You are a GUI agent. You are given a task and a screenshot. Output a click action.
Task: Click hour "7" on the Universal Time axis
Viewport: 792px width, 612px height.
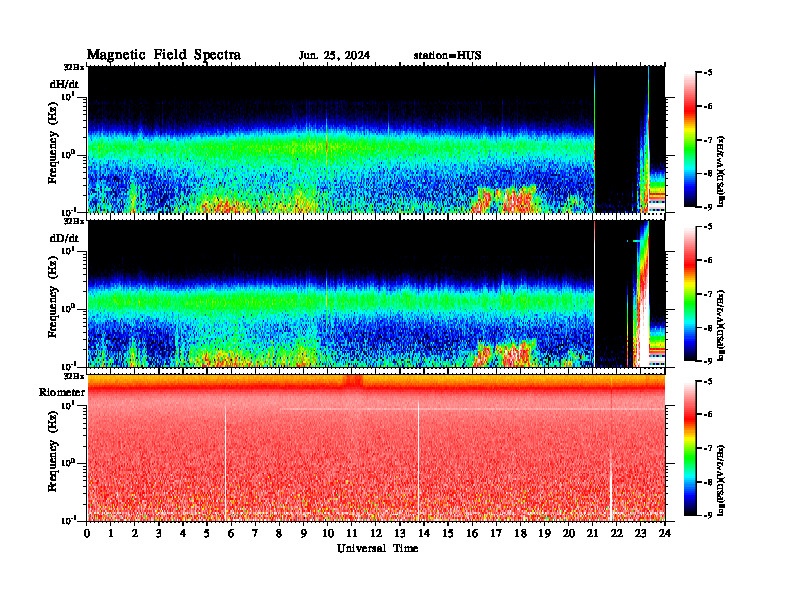pos(255,533)
